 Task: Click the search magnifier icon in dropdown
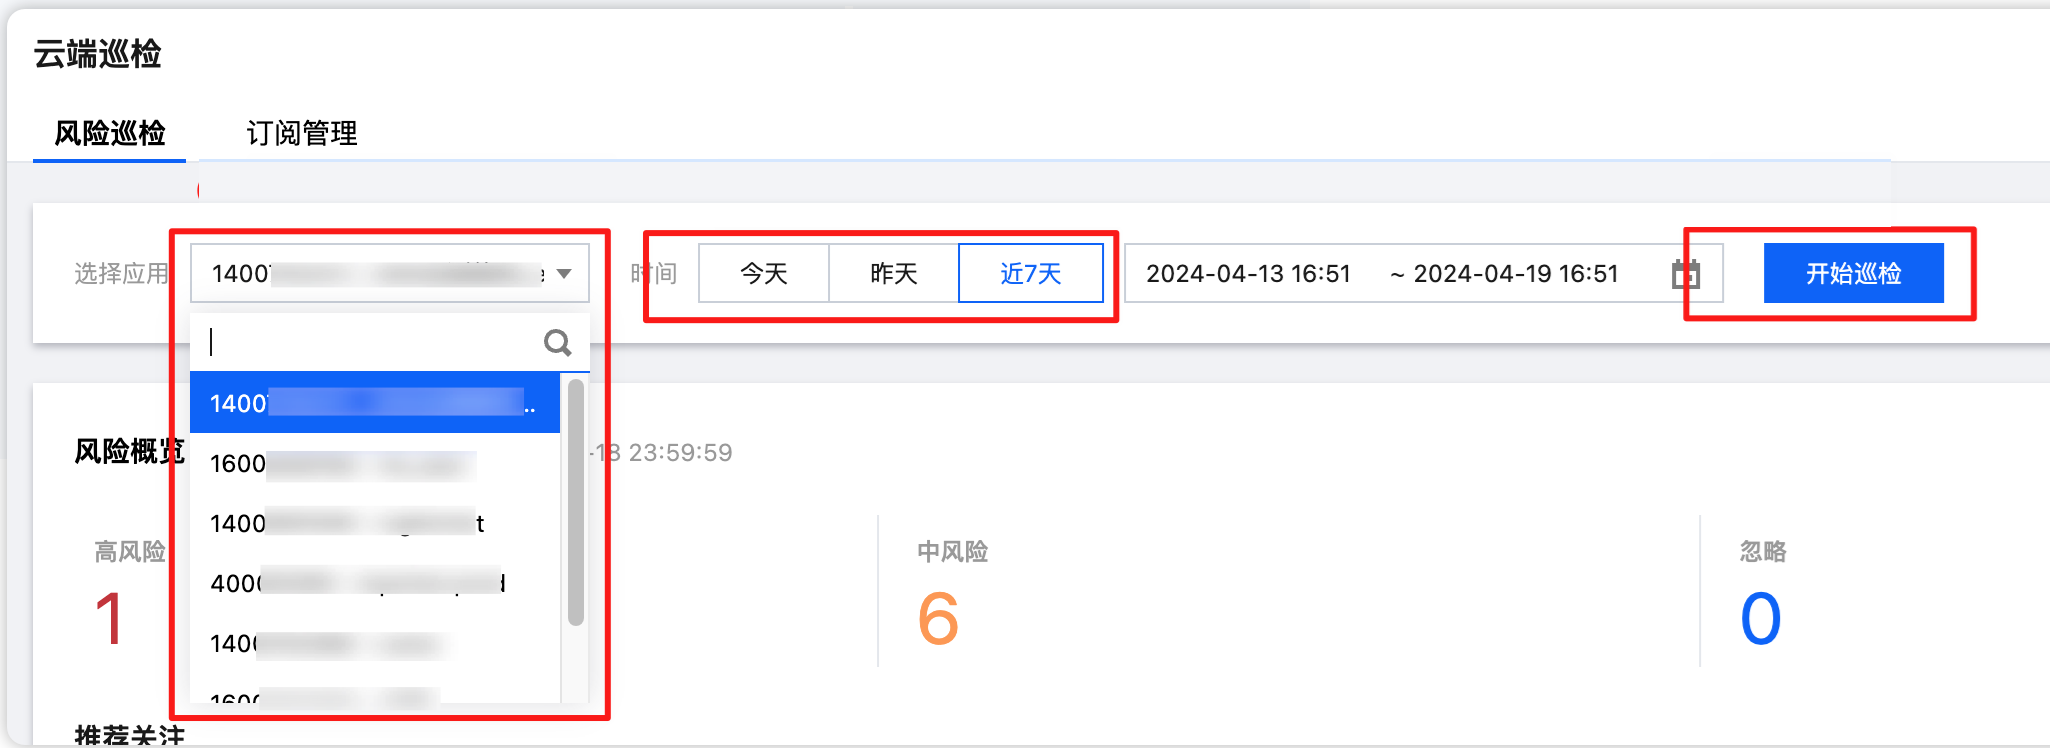point(557,343)
